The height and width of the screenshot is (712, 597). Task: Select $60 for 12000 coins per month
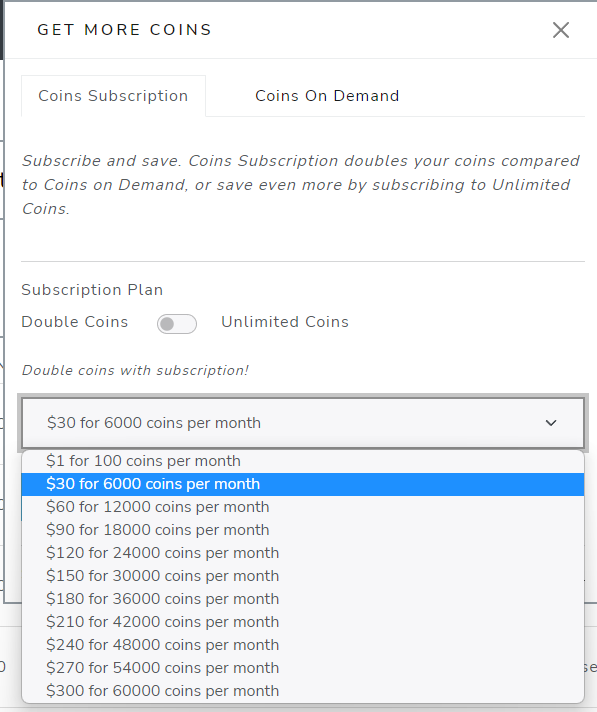(302, 507)
